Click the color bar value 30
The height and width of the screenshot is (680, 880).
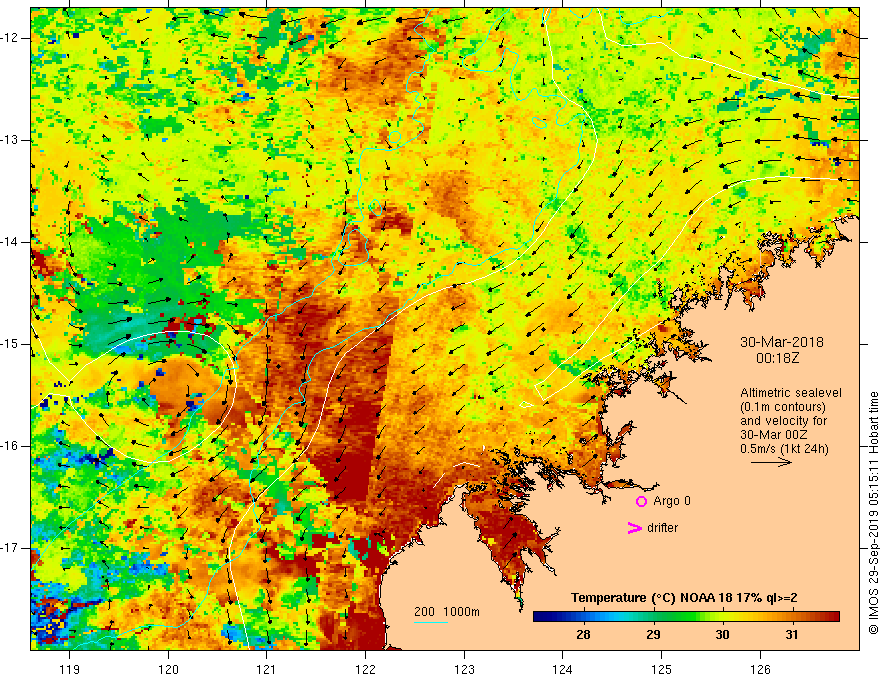pyautogui.click(x=722, y=635)
